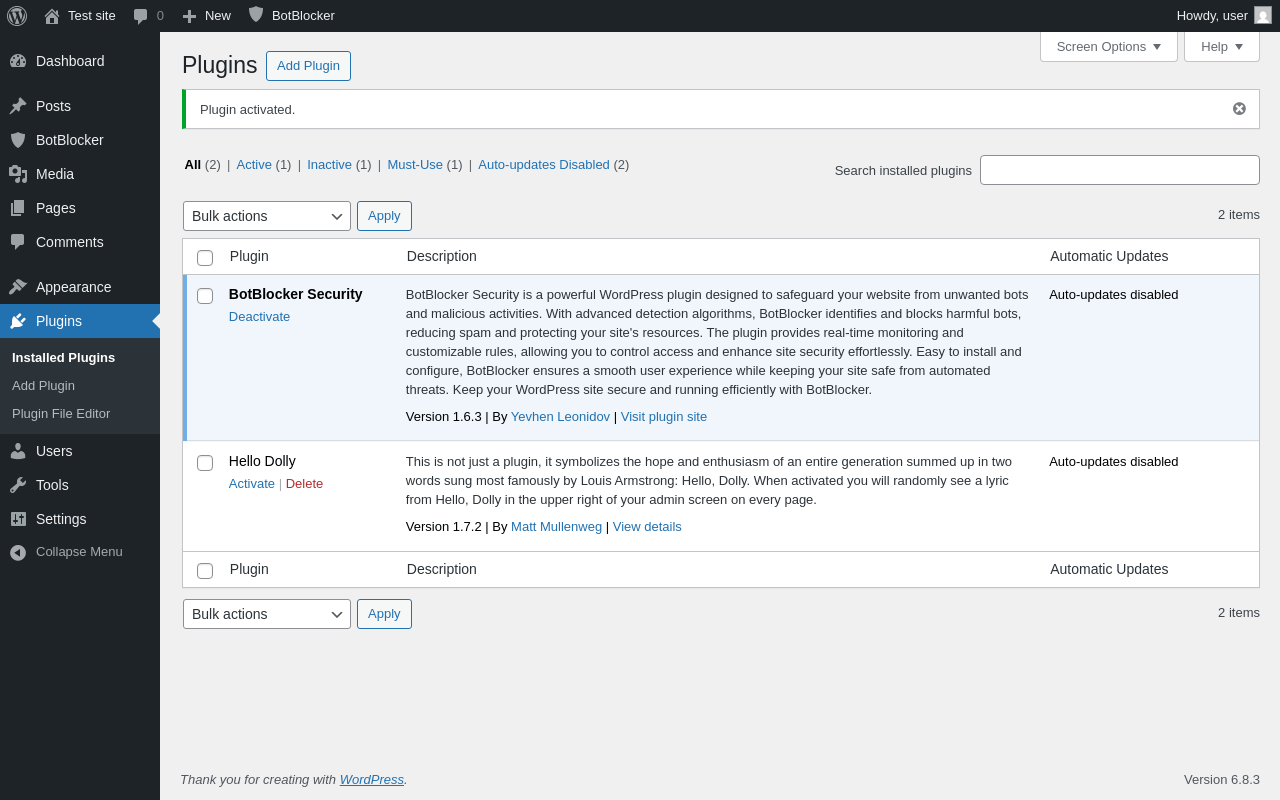The image size is (1280, 800).
Task: Dismiss the Plugin activated notice
Action: click(1239, 109)
